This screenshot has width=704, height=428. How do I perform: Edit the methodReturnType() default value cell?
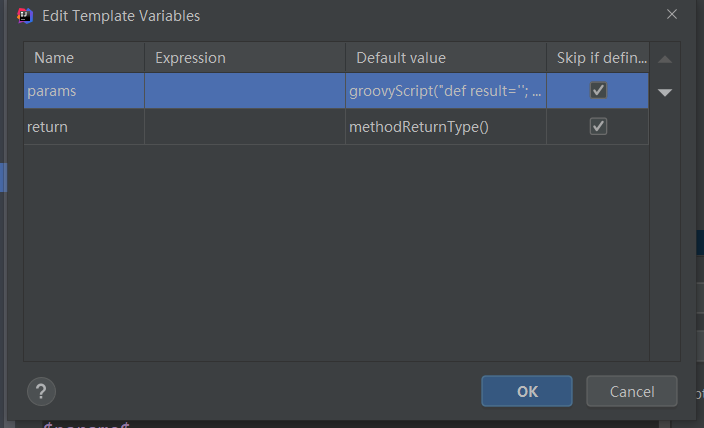coord(446,127)
